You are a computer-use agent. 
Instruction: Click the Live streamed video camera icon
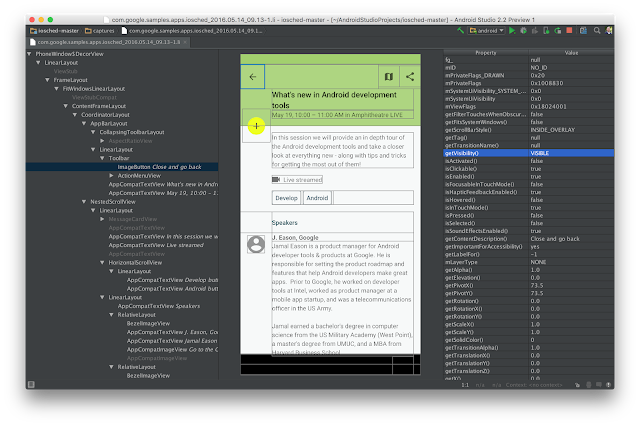(276, 180)
